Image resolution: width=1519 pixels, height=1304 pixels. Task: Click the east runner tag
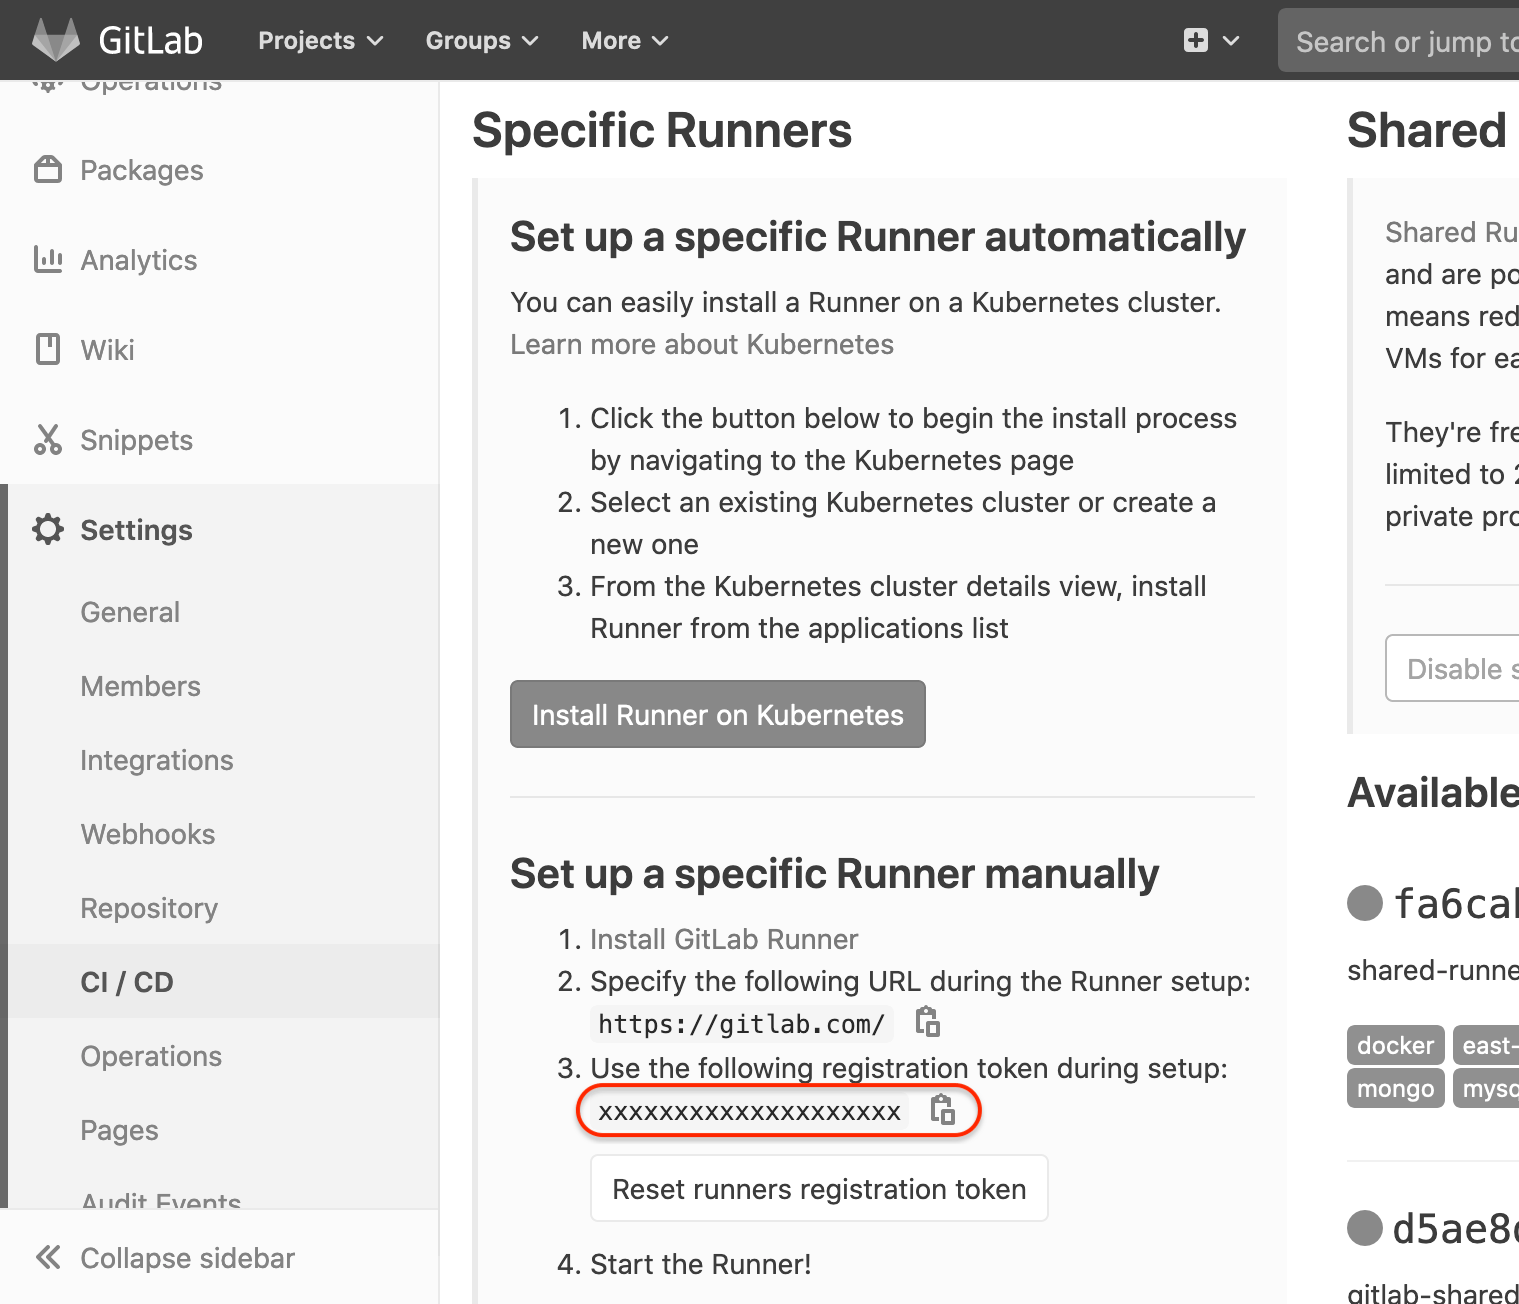pyautogui.click(x=1486, y=1045)
